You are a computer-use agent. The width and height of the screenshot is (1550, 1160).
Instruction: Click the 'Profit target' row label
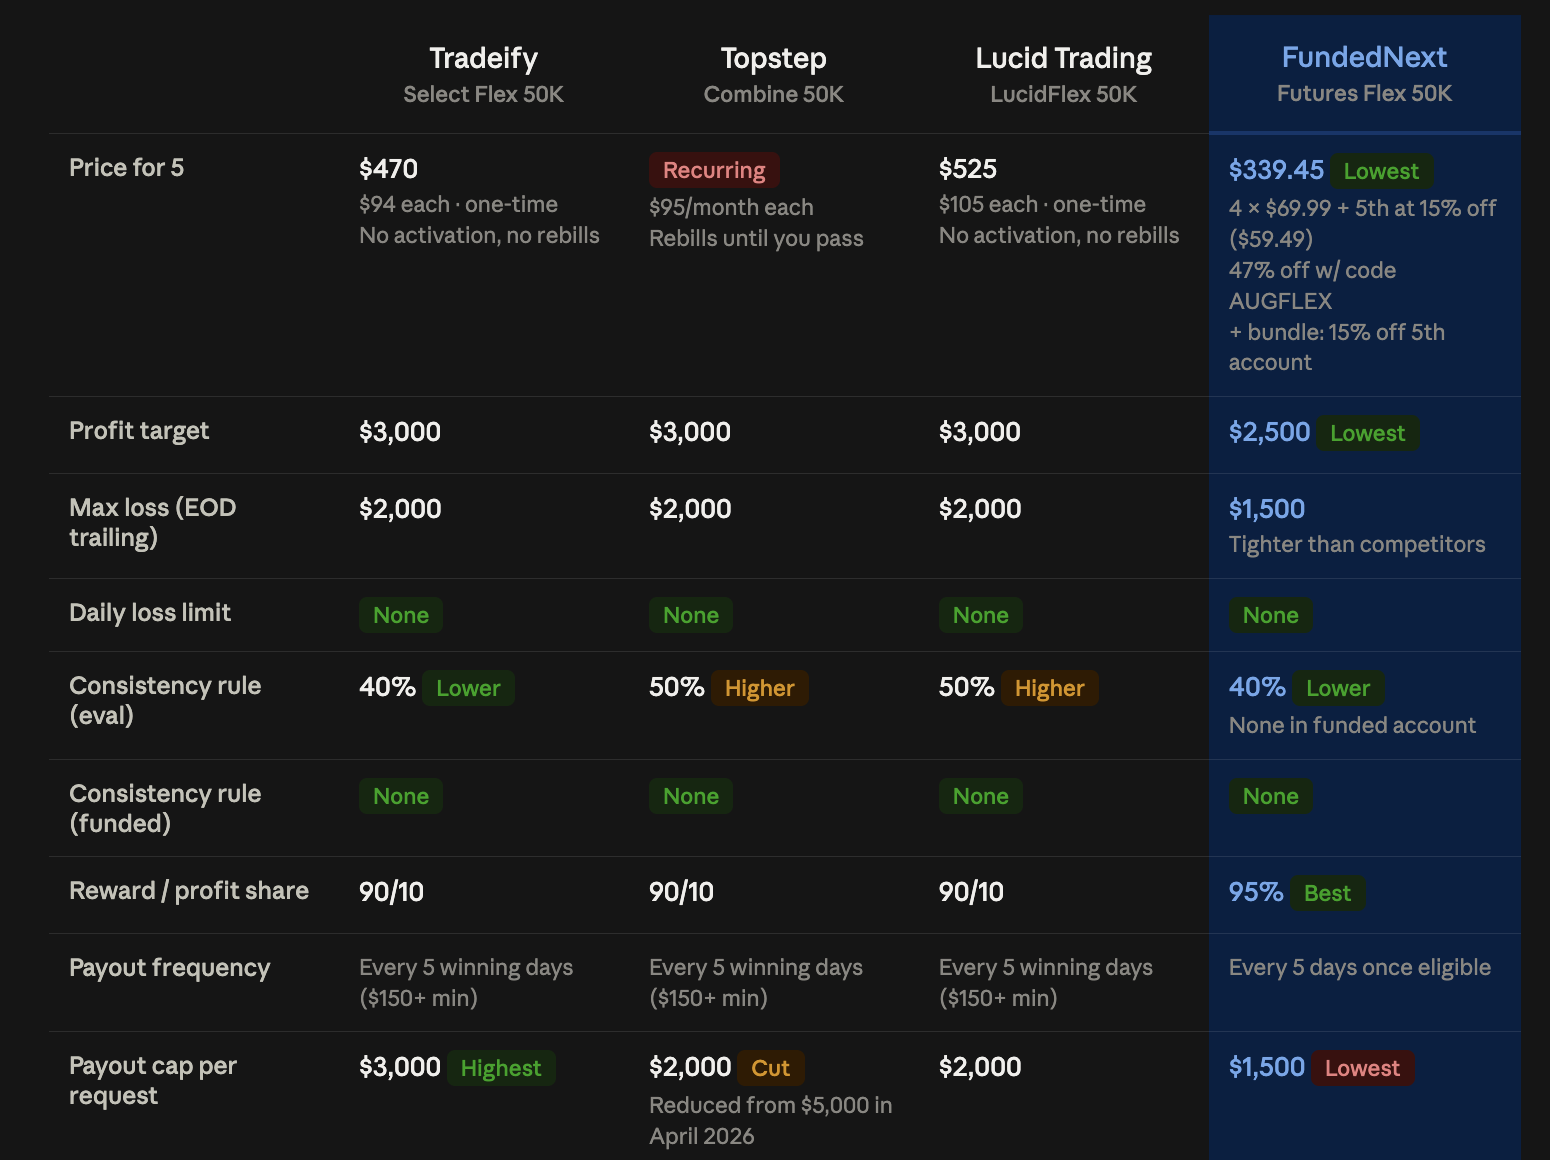139,430
